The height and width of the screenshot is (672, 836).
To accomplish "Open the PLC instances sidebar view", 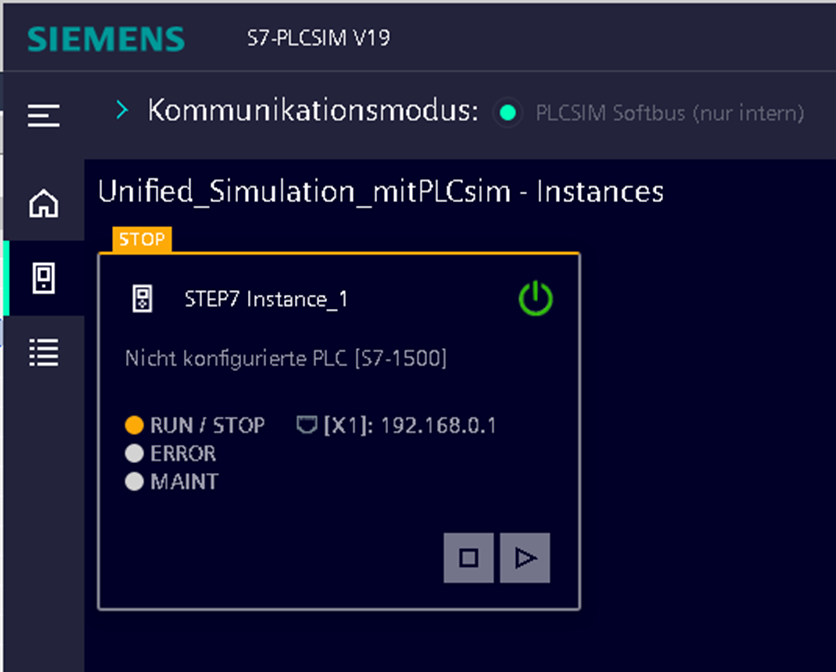I will coord(44,278).
